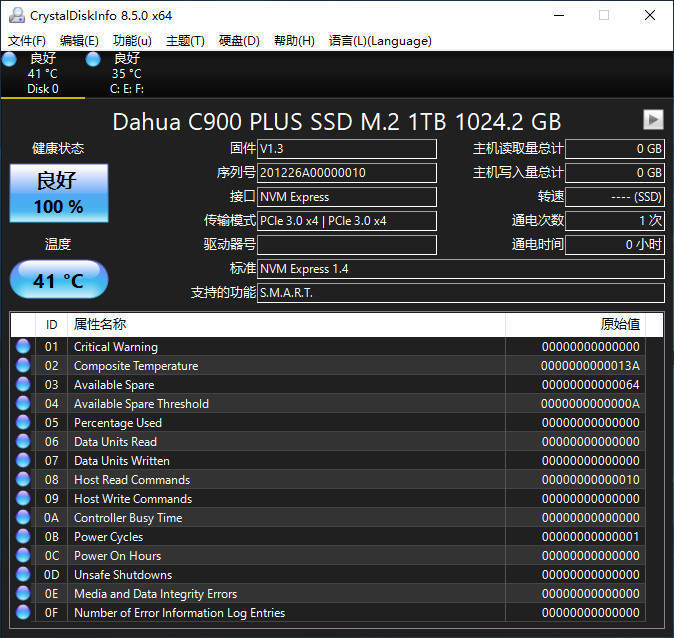674x638 pixels.
Task: Click the transfer mode field PCIe 3.0 x4
Action: (346, 221)
